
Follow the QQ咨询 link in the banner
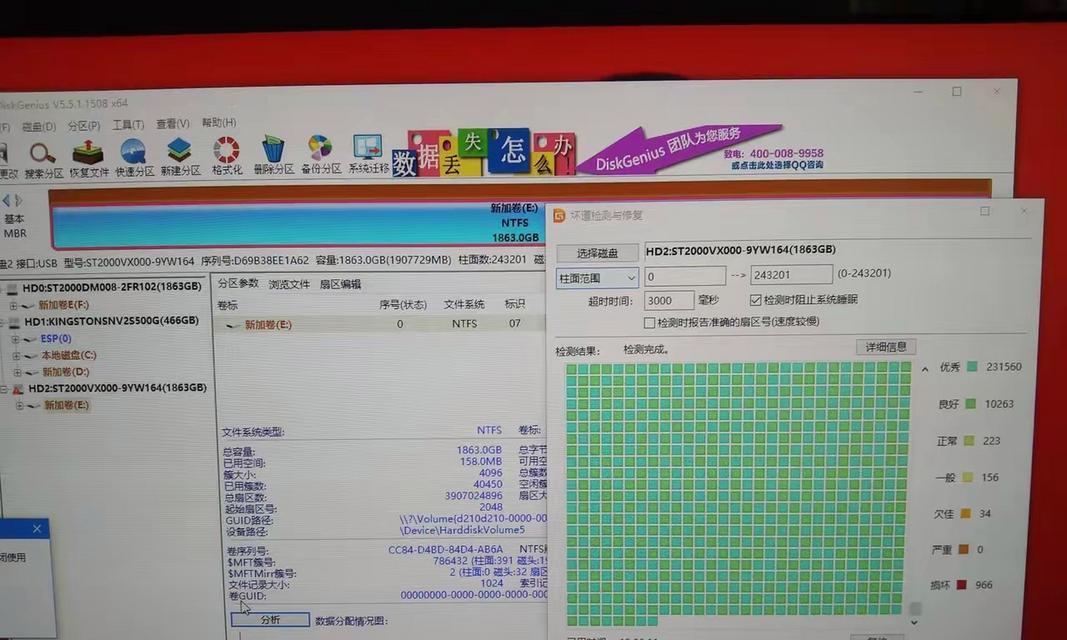pyautogui.click(x=777, y=165)
